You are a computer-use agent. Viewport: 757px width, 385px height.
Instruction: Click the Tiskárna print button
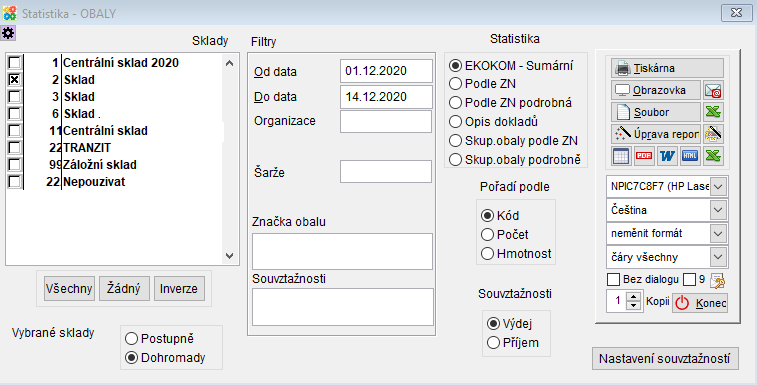point(667,68)
